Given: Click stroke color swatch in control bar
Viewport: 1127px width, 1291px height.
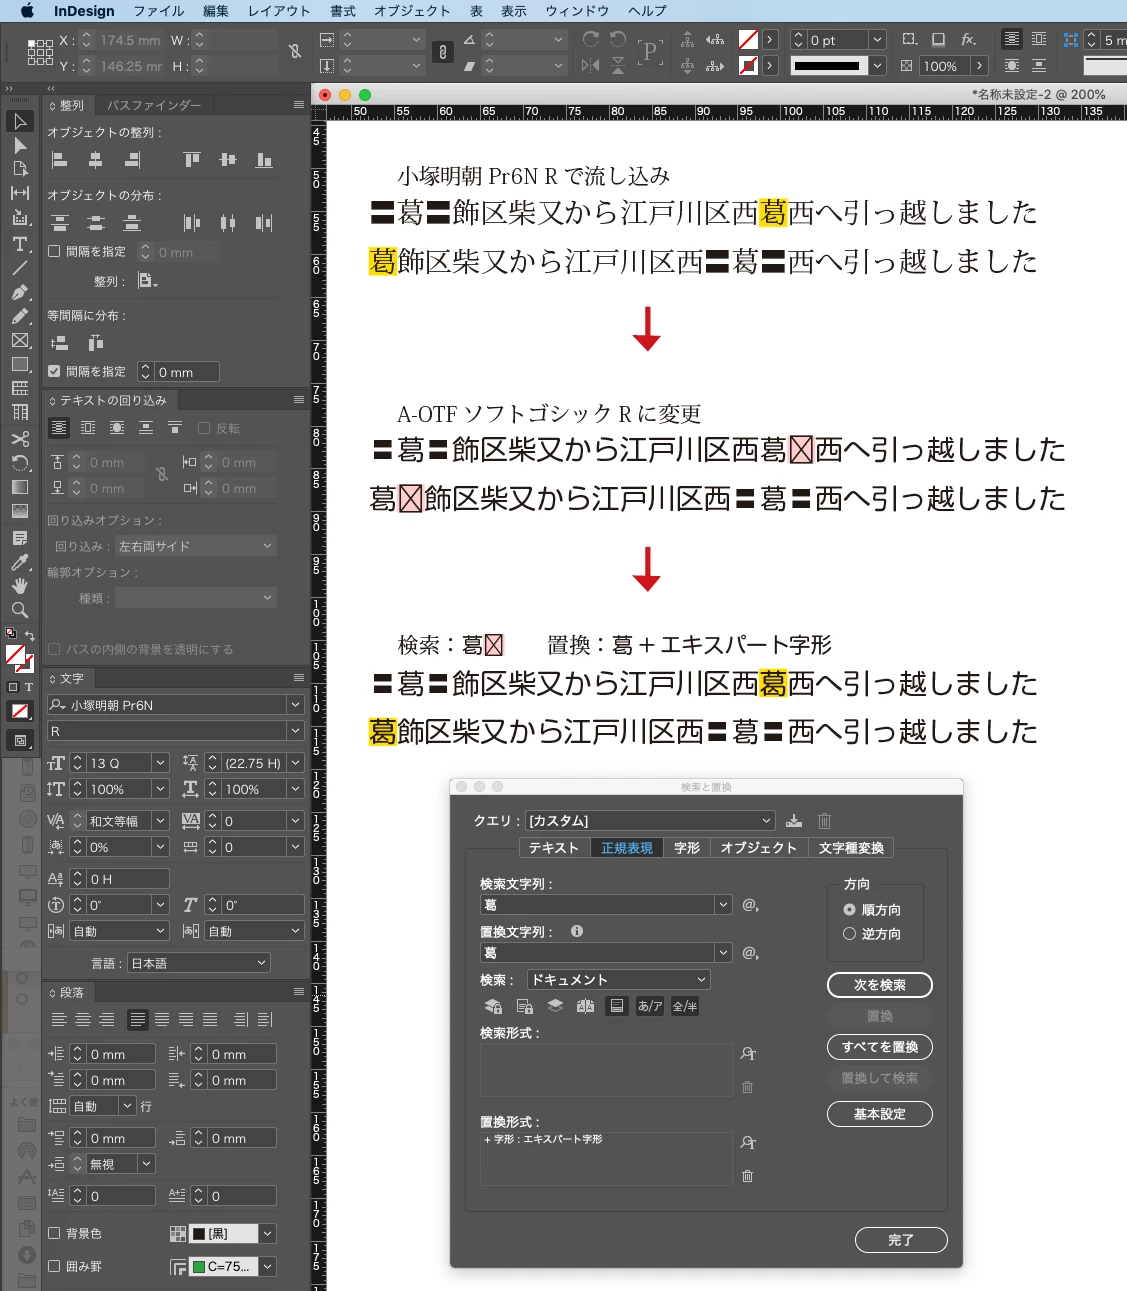Looking at the screenshot, I should (748, 66).
